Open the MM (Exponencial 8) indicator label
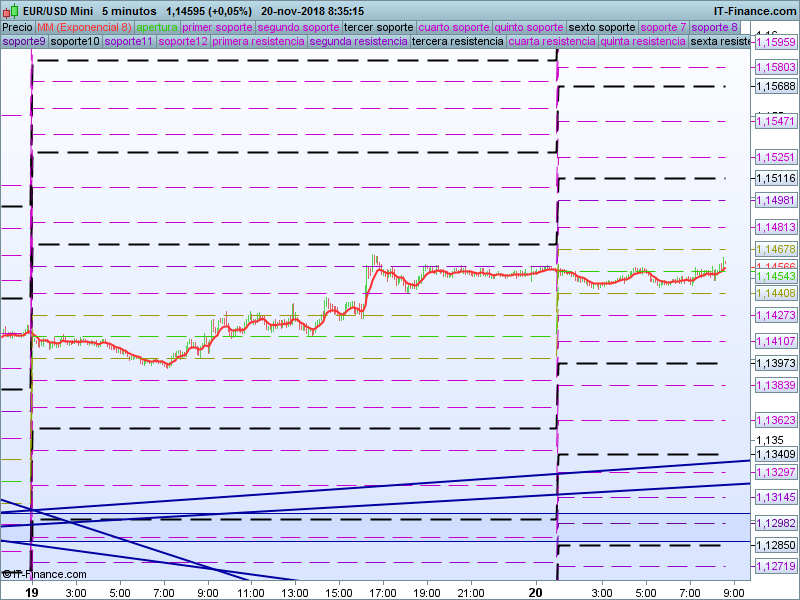 pyautogui.click(x=84, y=27)
